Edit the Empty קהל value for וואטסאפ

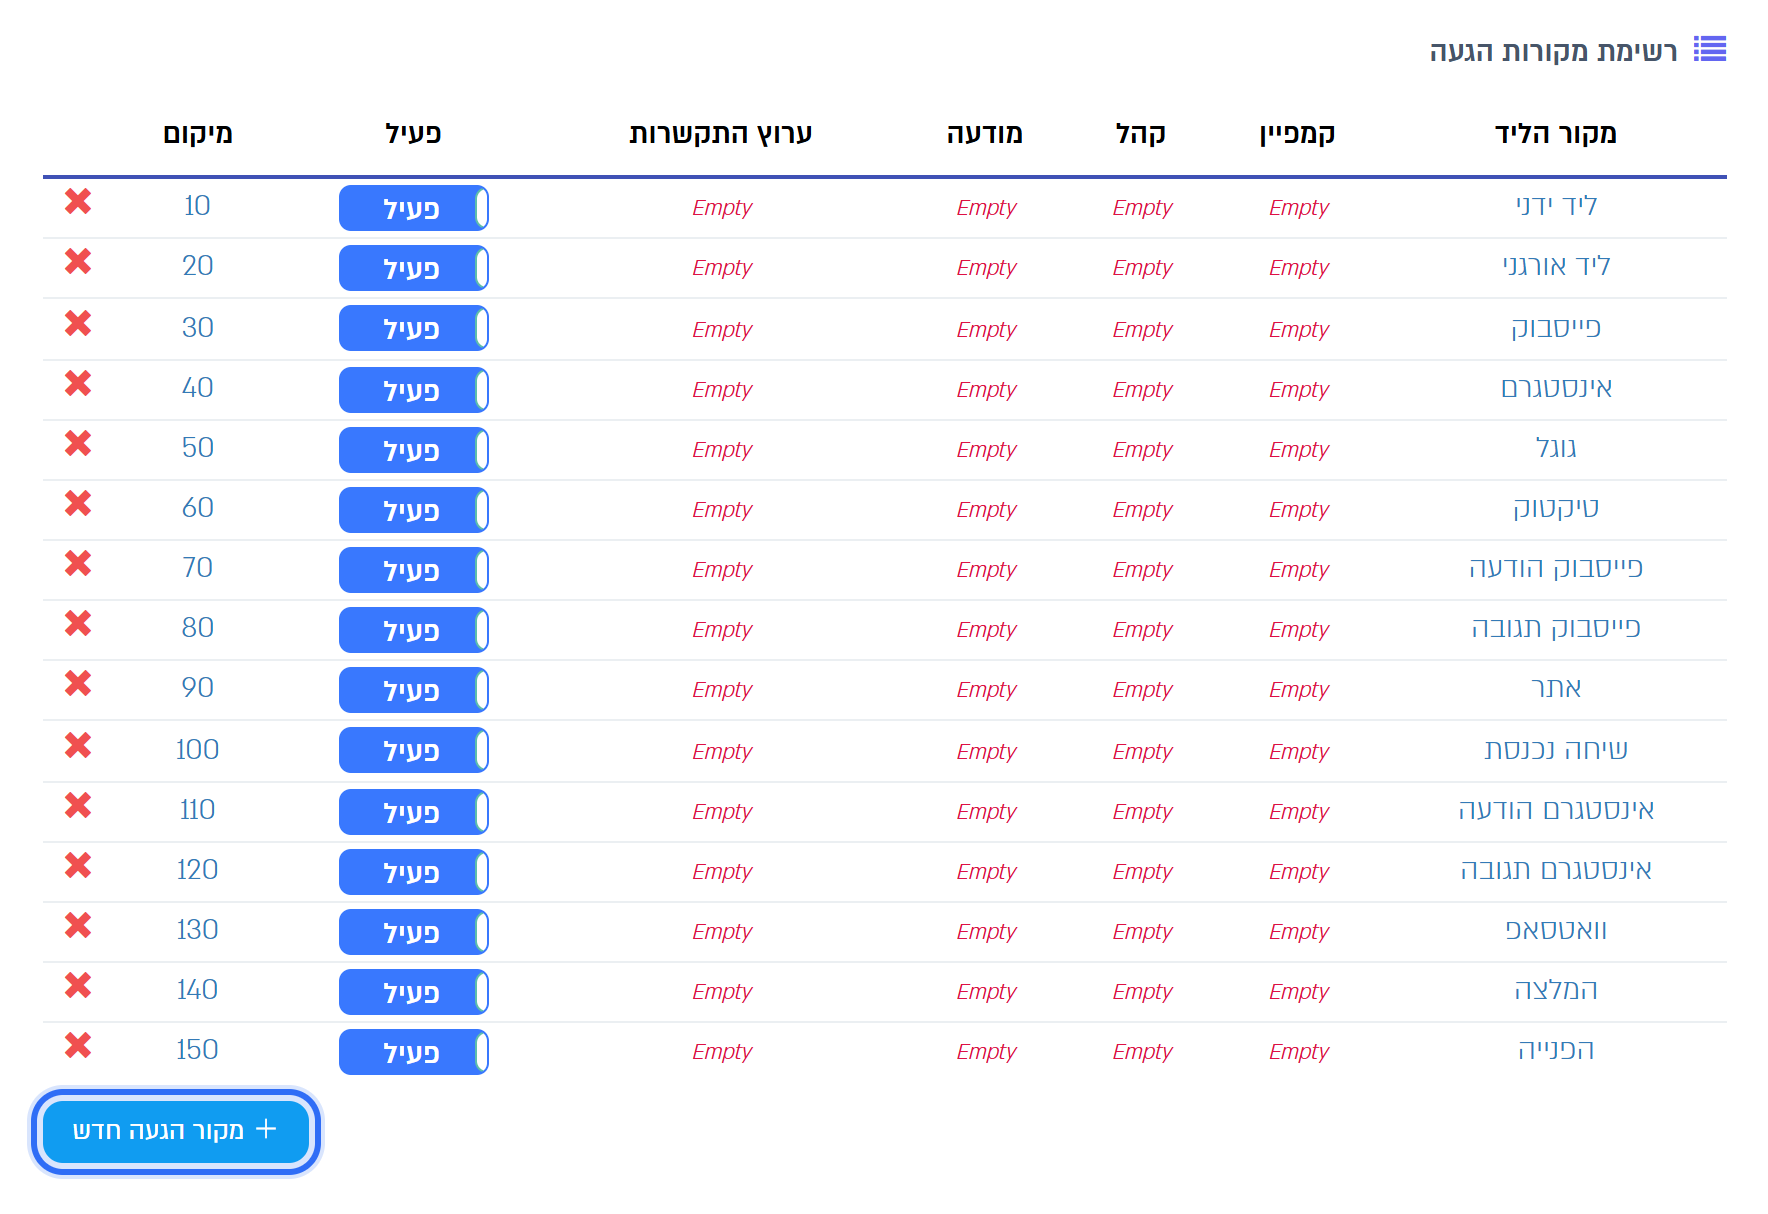coord(1142,931)
